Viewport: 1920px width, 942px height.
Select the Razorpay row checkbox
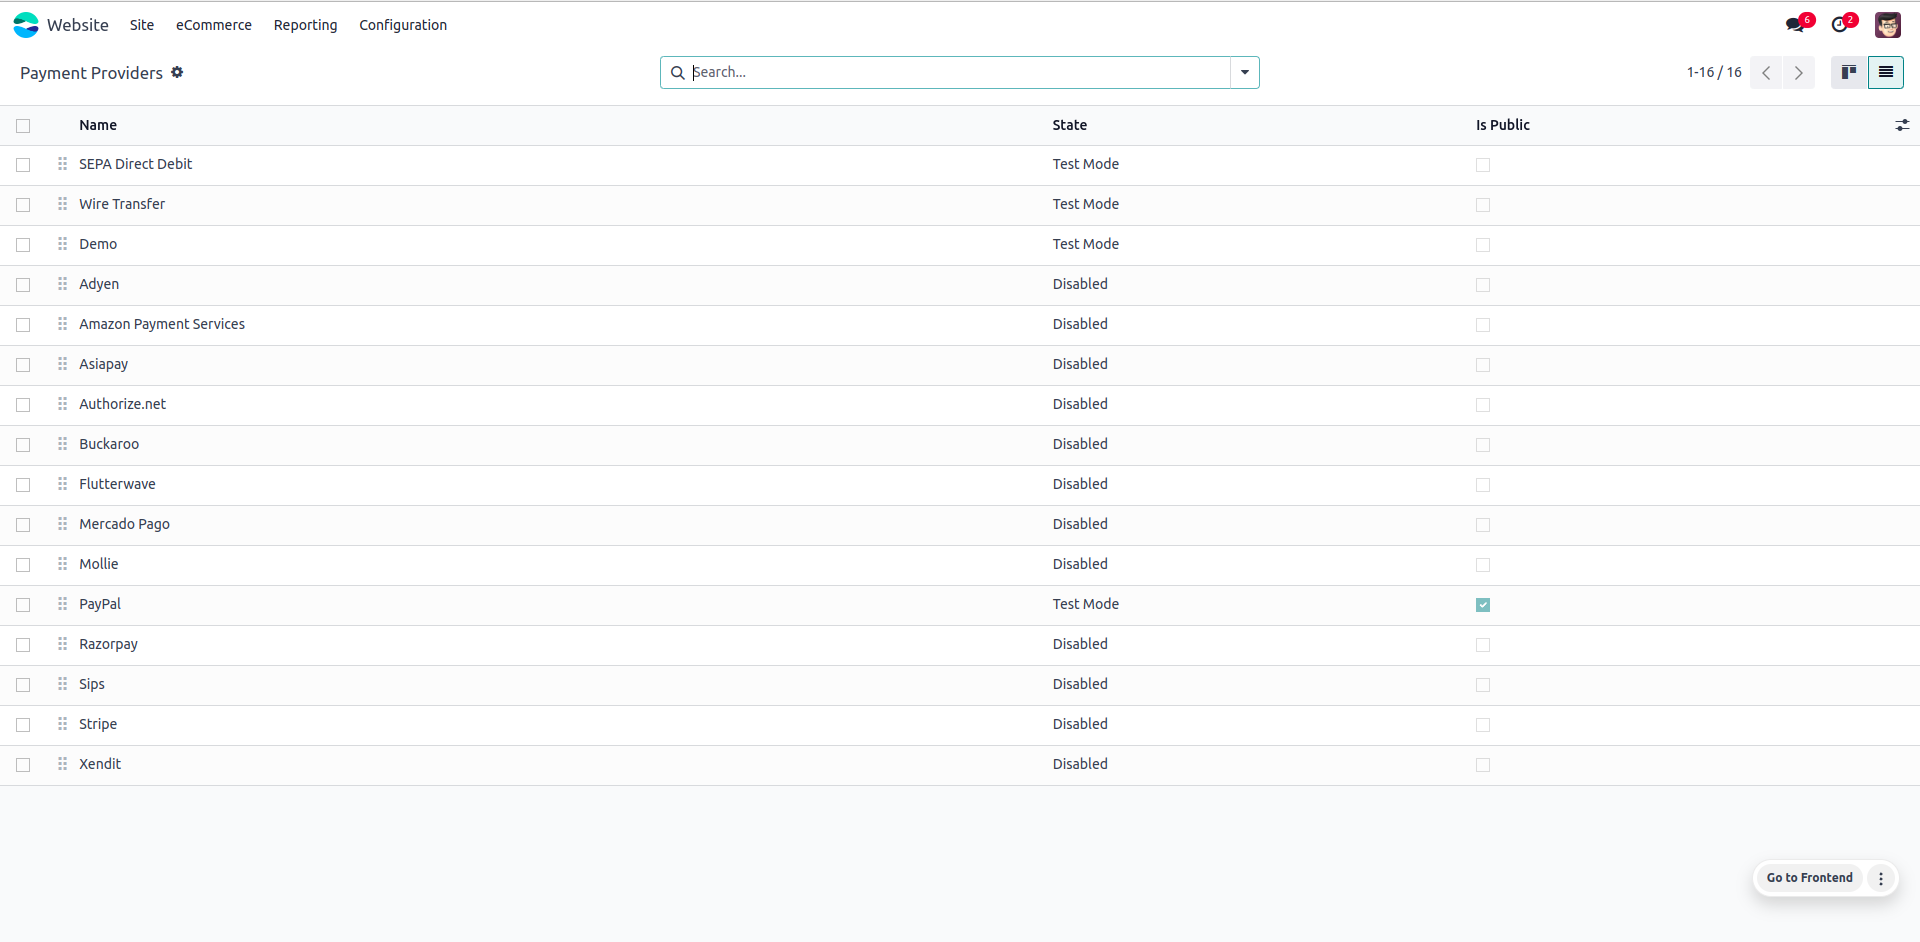point(23,645)
